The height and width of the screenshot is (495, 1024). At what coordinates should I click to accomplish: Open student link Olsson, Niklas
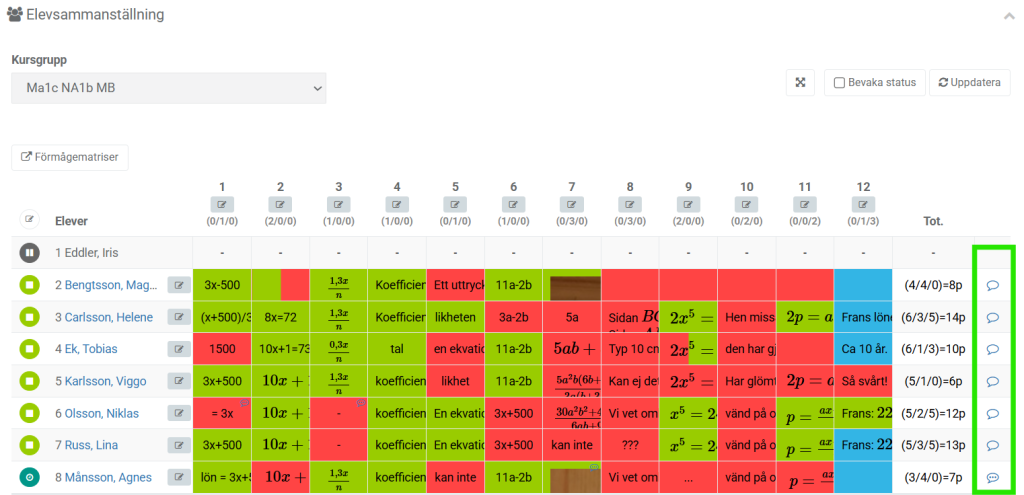tap(97, 413)
